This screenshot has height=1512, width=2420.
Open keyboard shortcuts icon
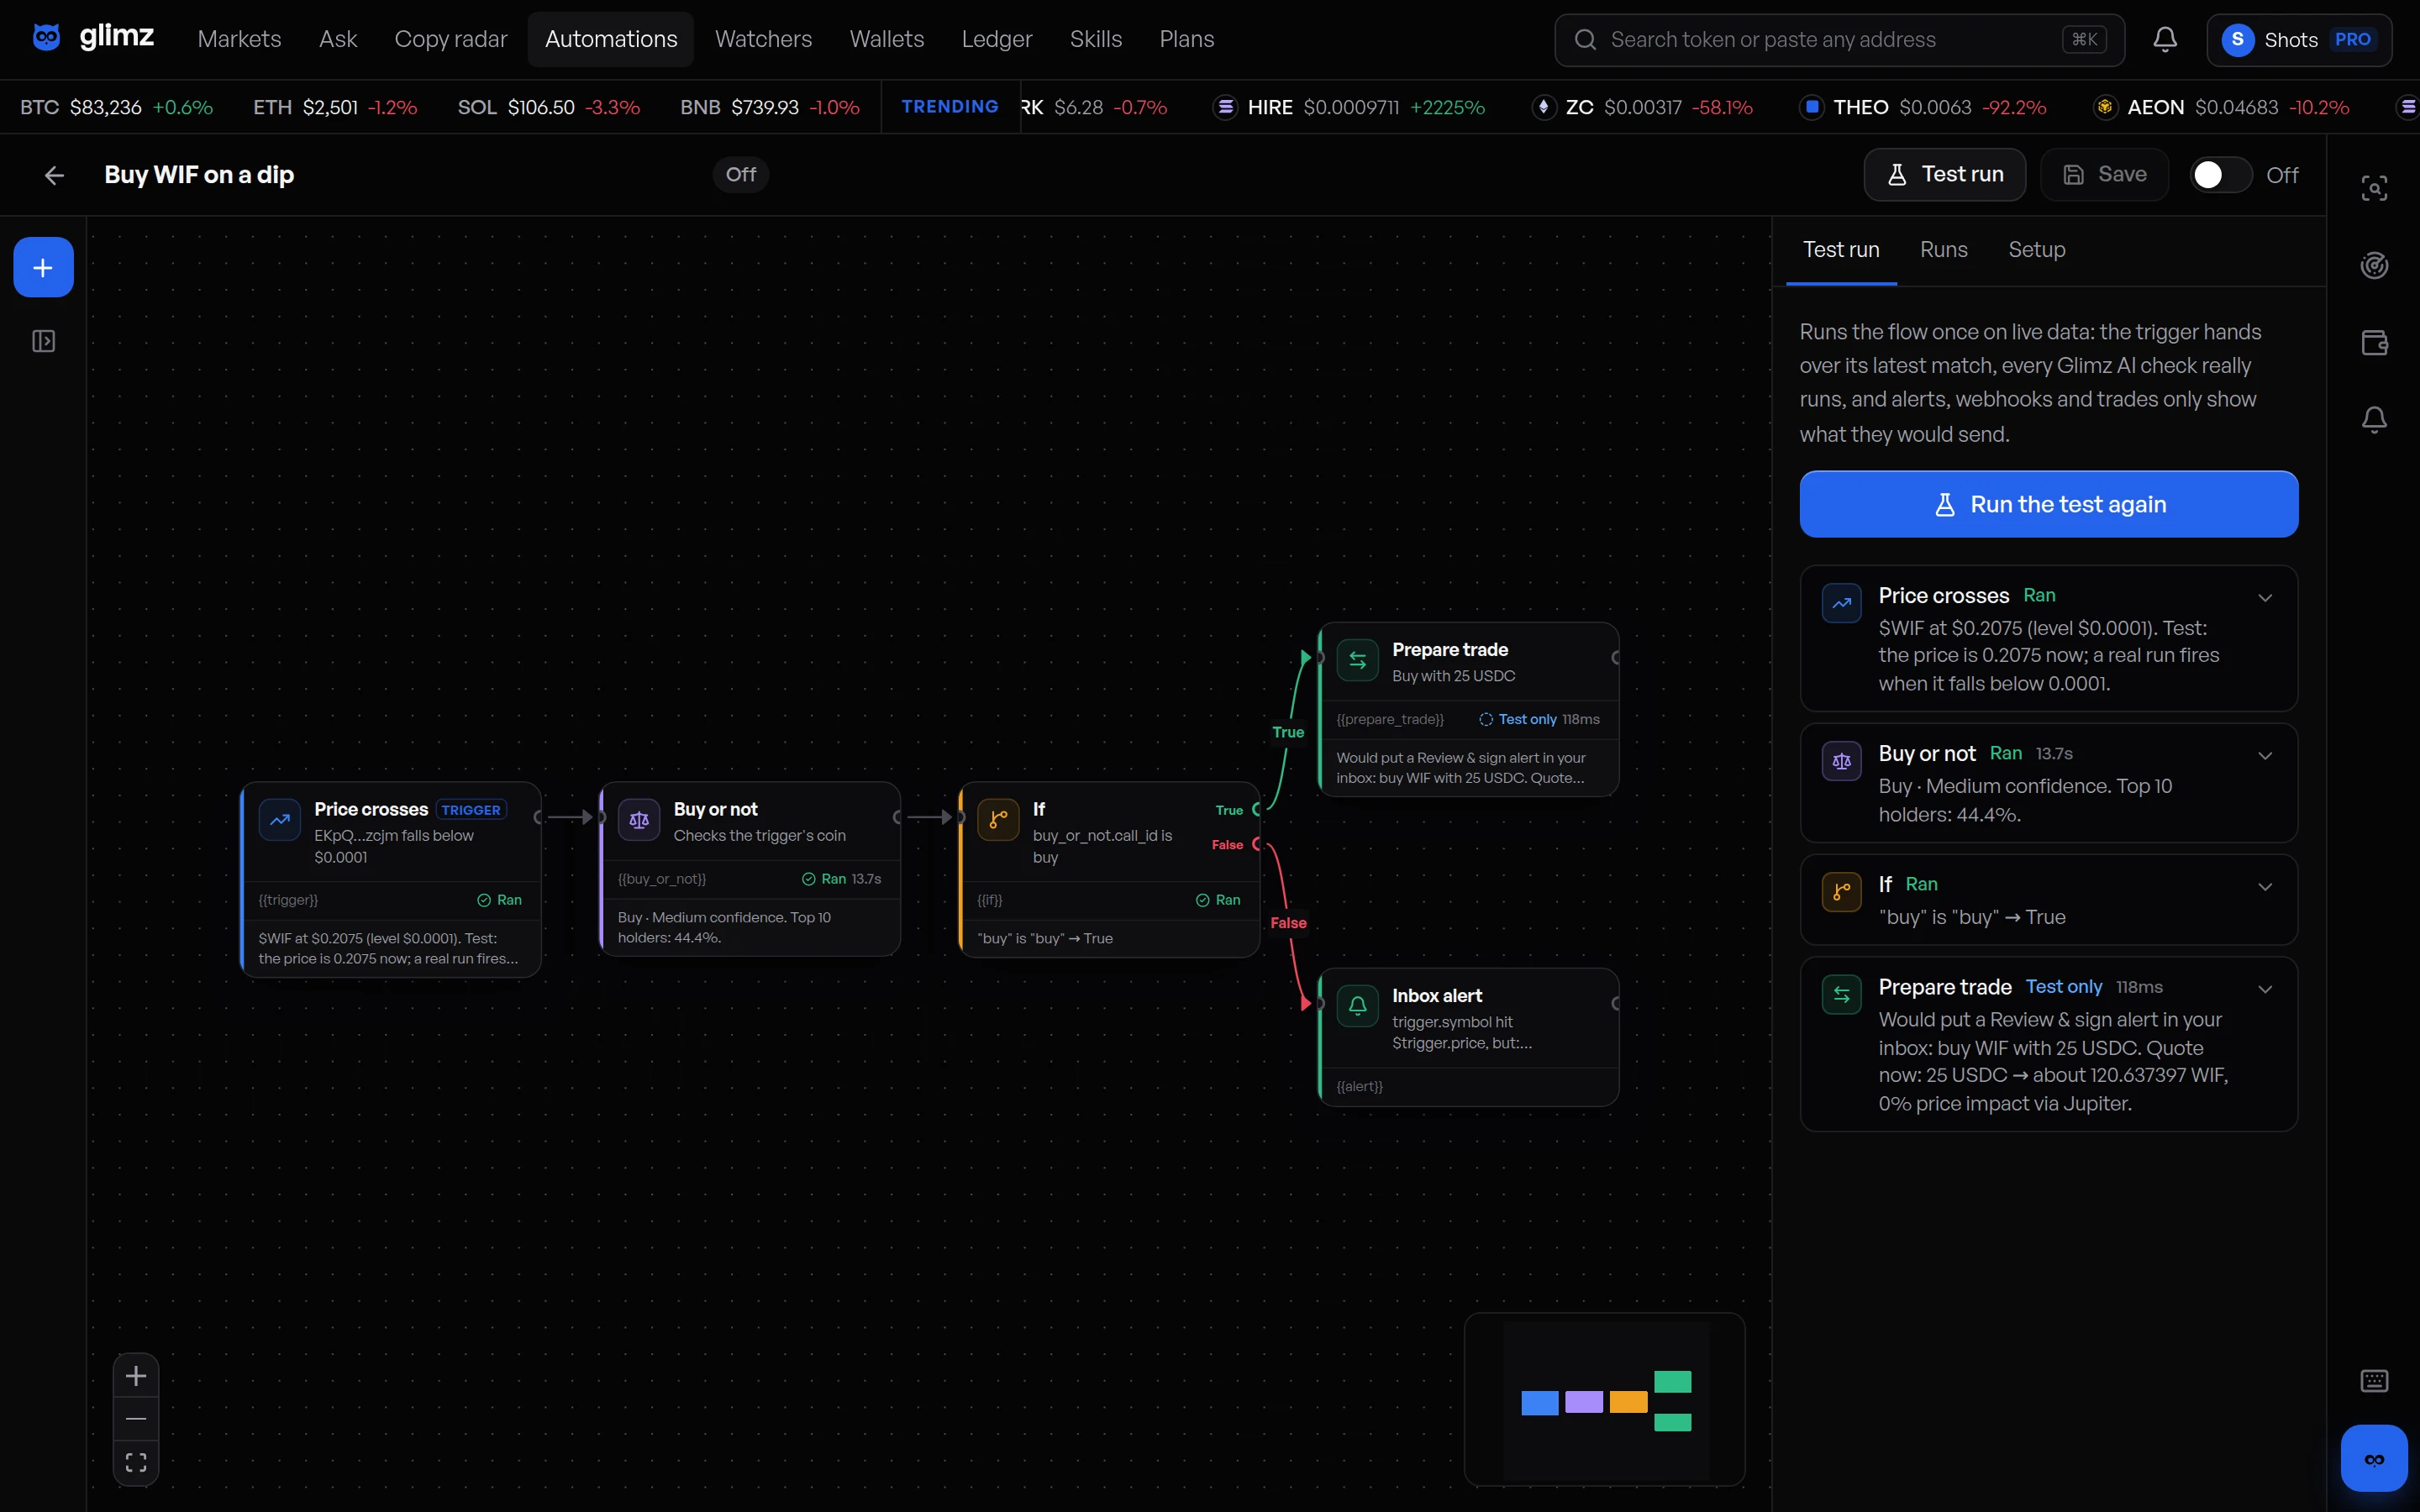2374,1381
